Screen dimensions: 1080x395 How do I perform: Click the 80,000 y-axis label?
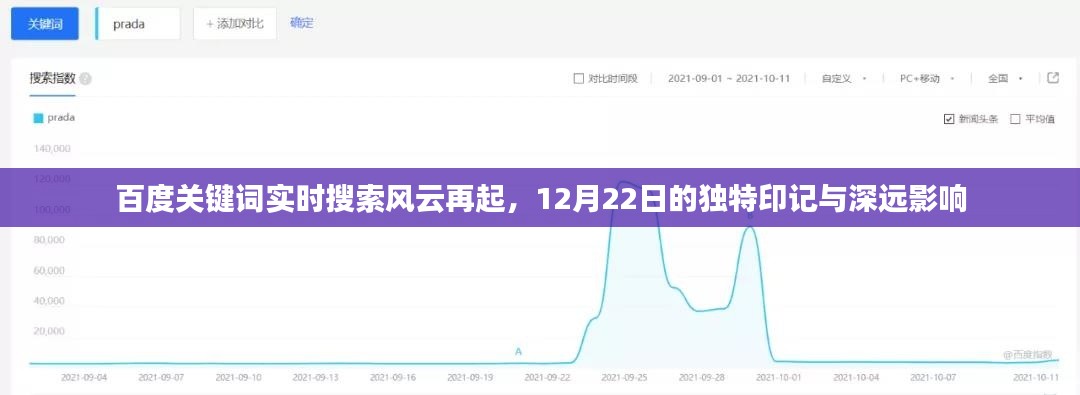49,240
